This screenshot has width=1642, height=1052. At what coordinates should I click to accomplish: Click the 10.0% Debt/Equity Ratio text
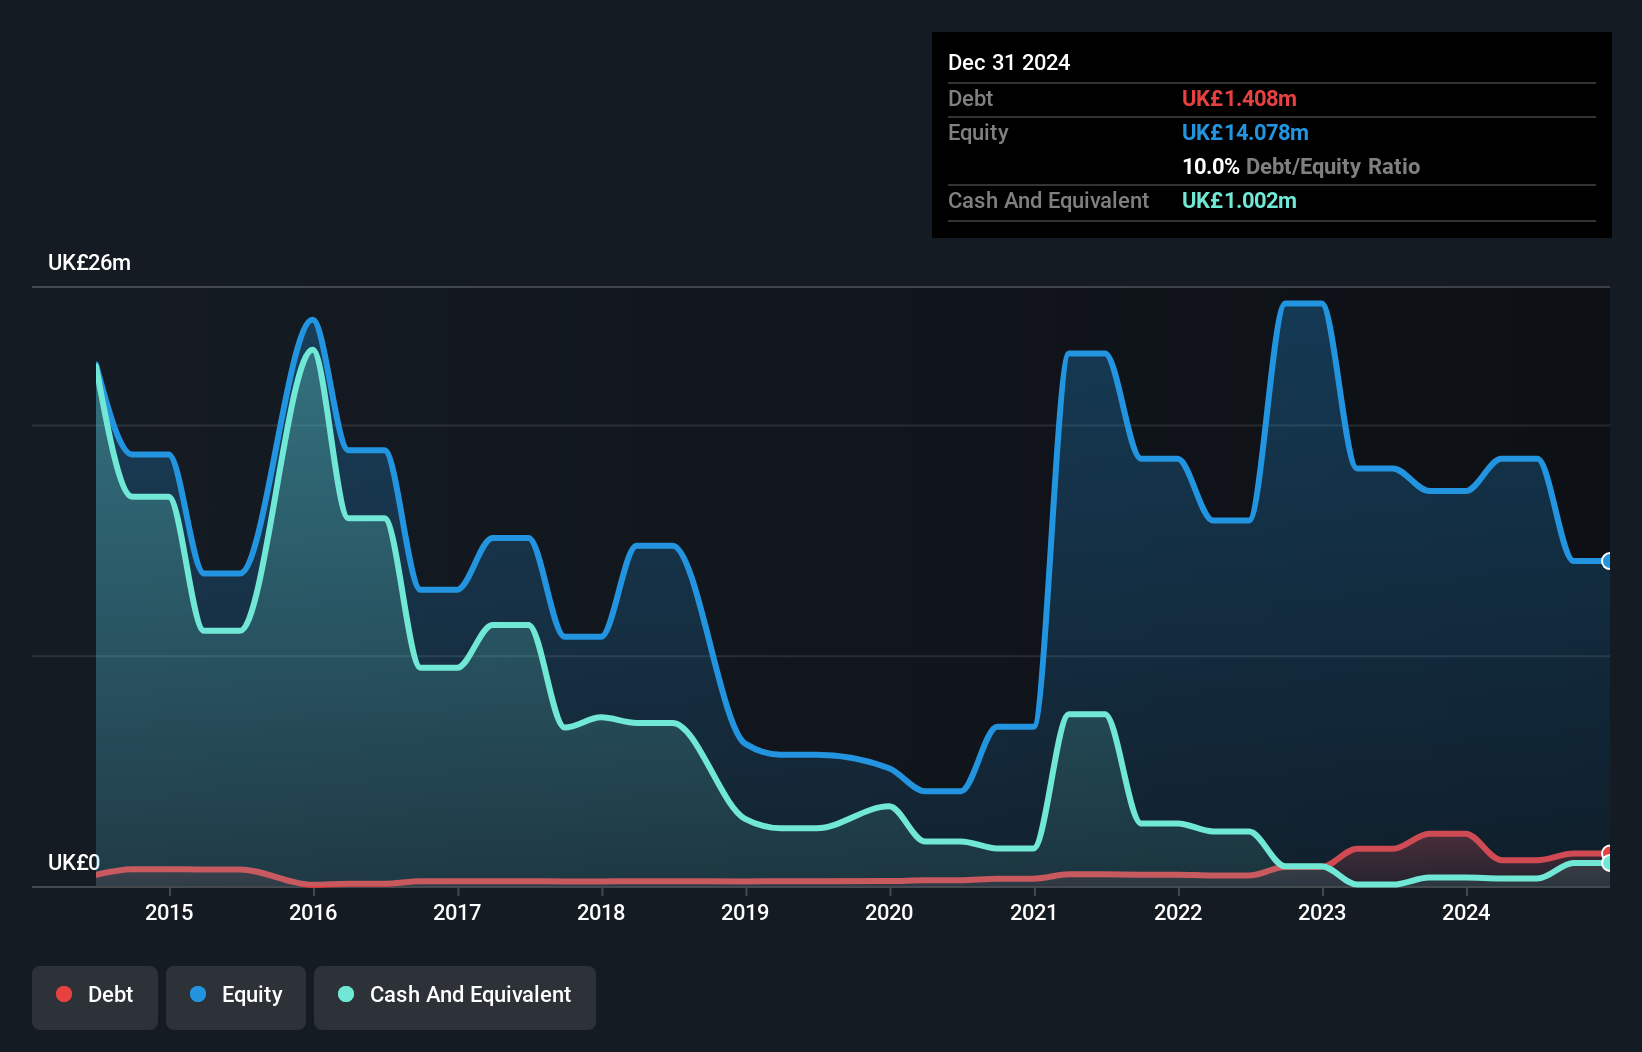(1301, 166)
